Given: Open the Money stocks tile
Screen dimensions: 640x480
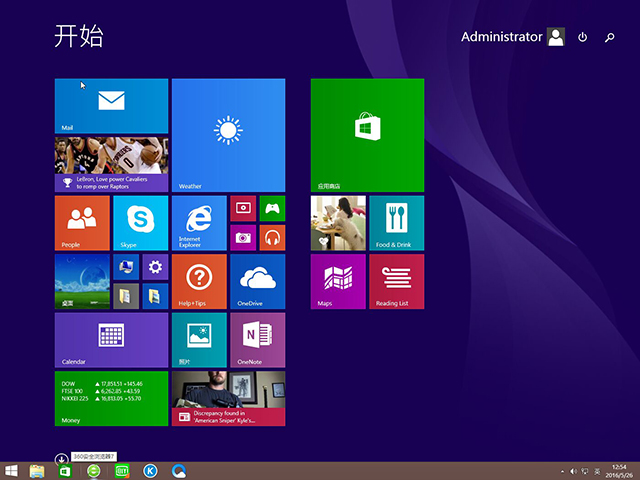Looking at the screenshot, I should click(111, 398).
